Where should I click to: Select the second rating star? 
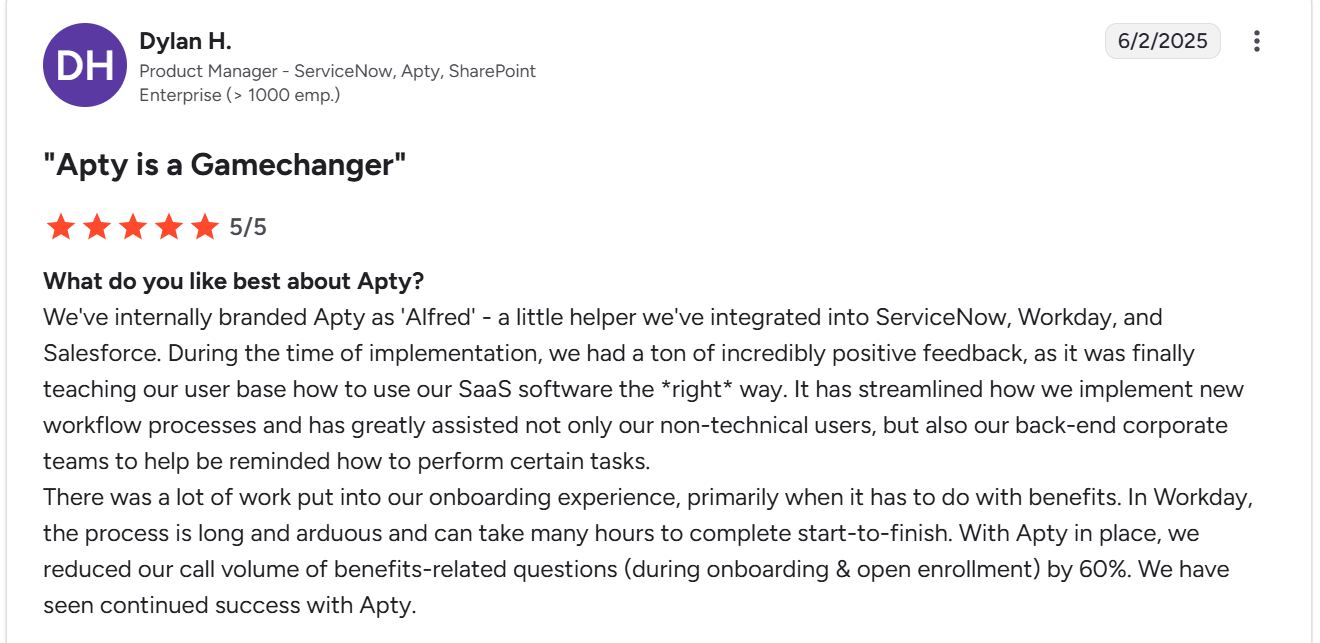click(96, 227)
